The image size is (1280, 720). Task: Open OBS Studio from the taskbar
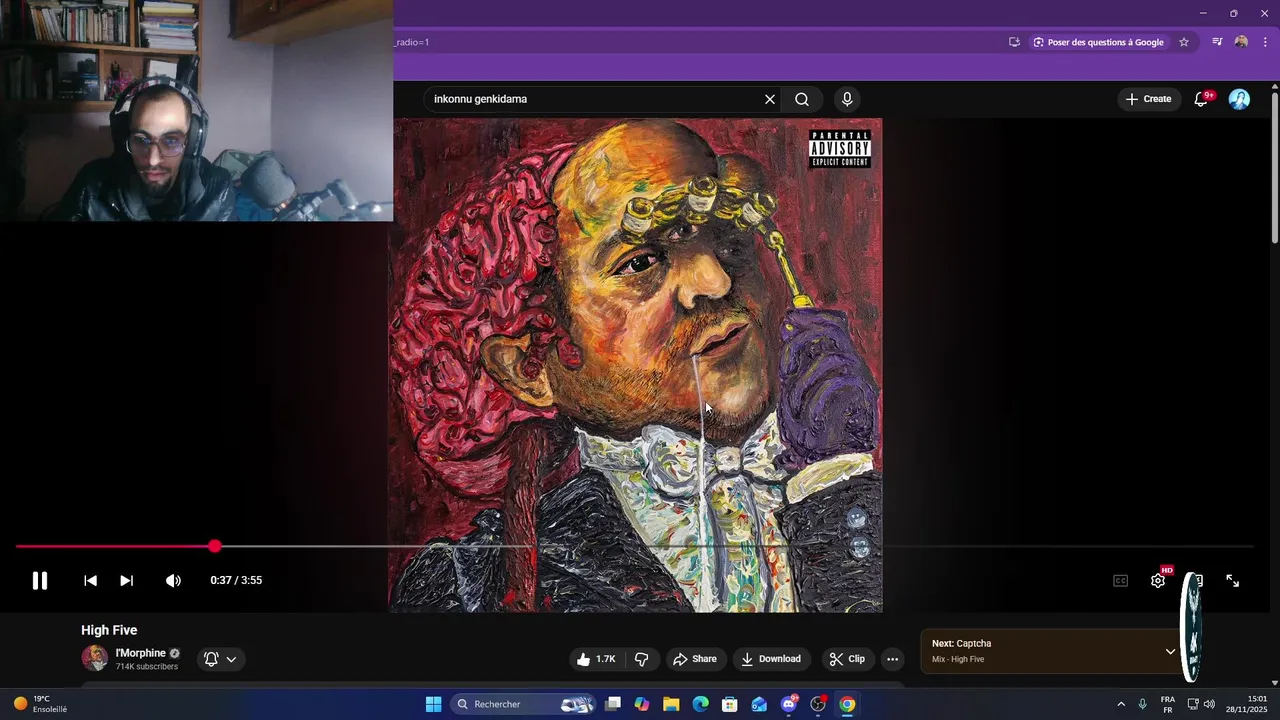pos(818,704)
